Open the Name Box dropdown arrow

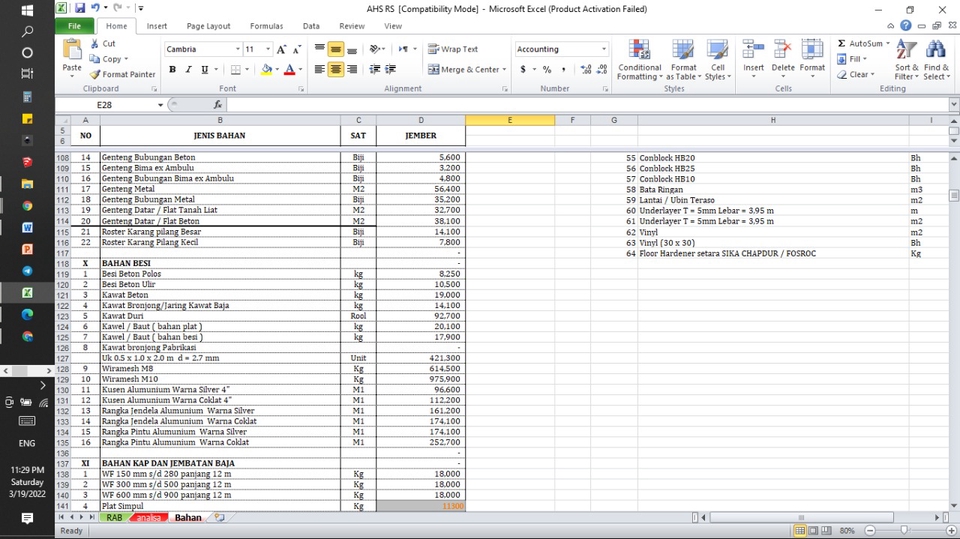(x=160, y=105)
